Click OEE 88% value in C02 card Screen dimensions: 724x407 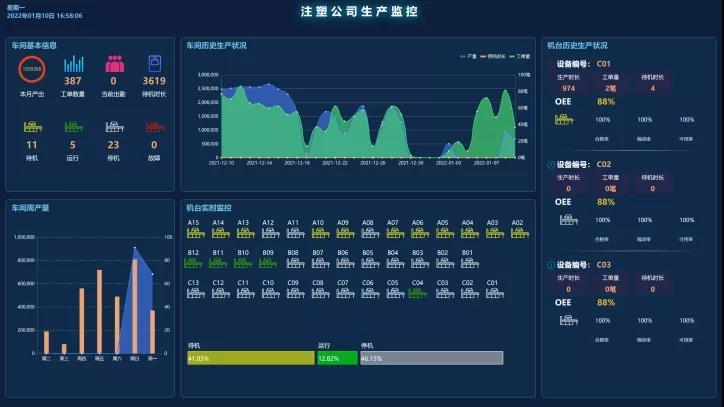point(606,202)
